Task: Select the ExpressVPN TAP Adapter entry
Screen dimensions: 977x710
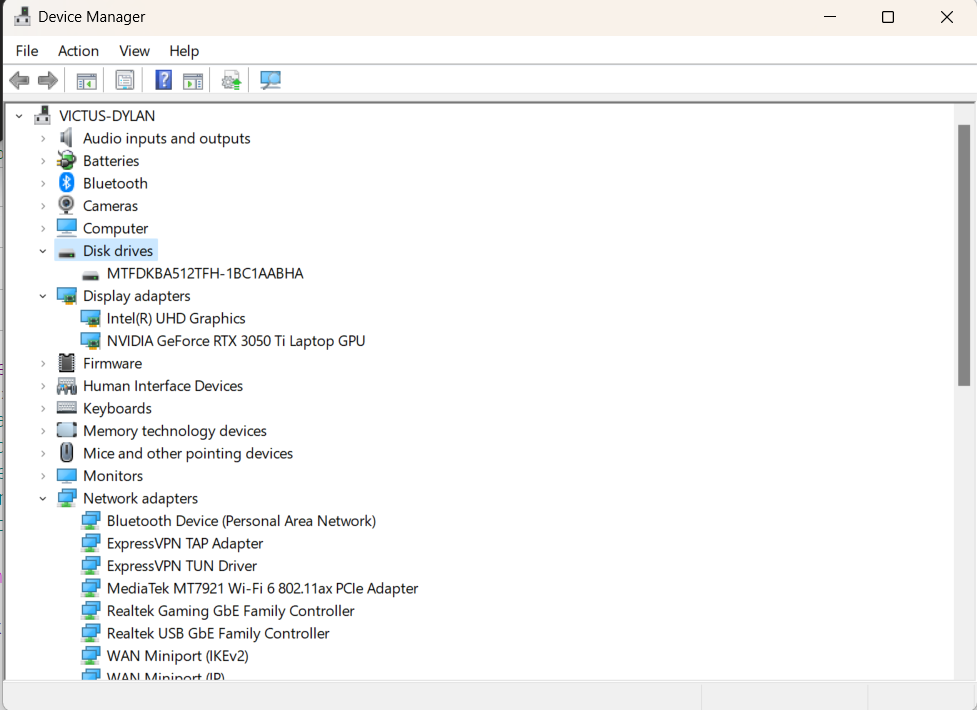Action: [x=185, y=543]
